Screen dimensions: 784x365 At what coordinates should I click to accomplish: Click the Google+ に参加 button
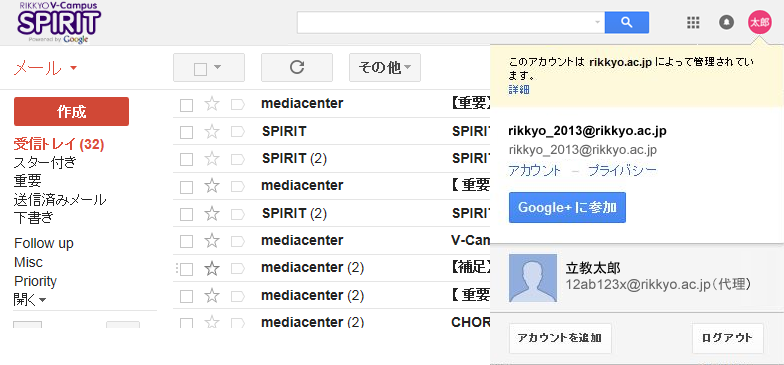pyautogui.click(x=567, y=208)
